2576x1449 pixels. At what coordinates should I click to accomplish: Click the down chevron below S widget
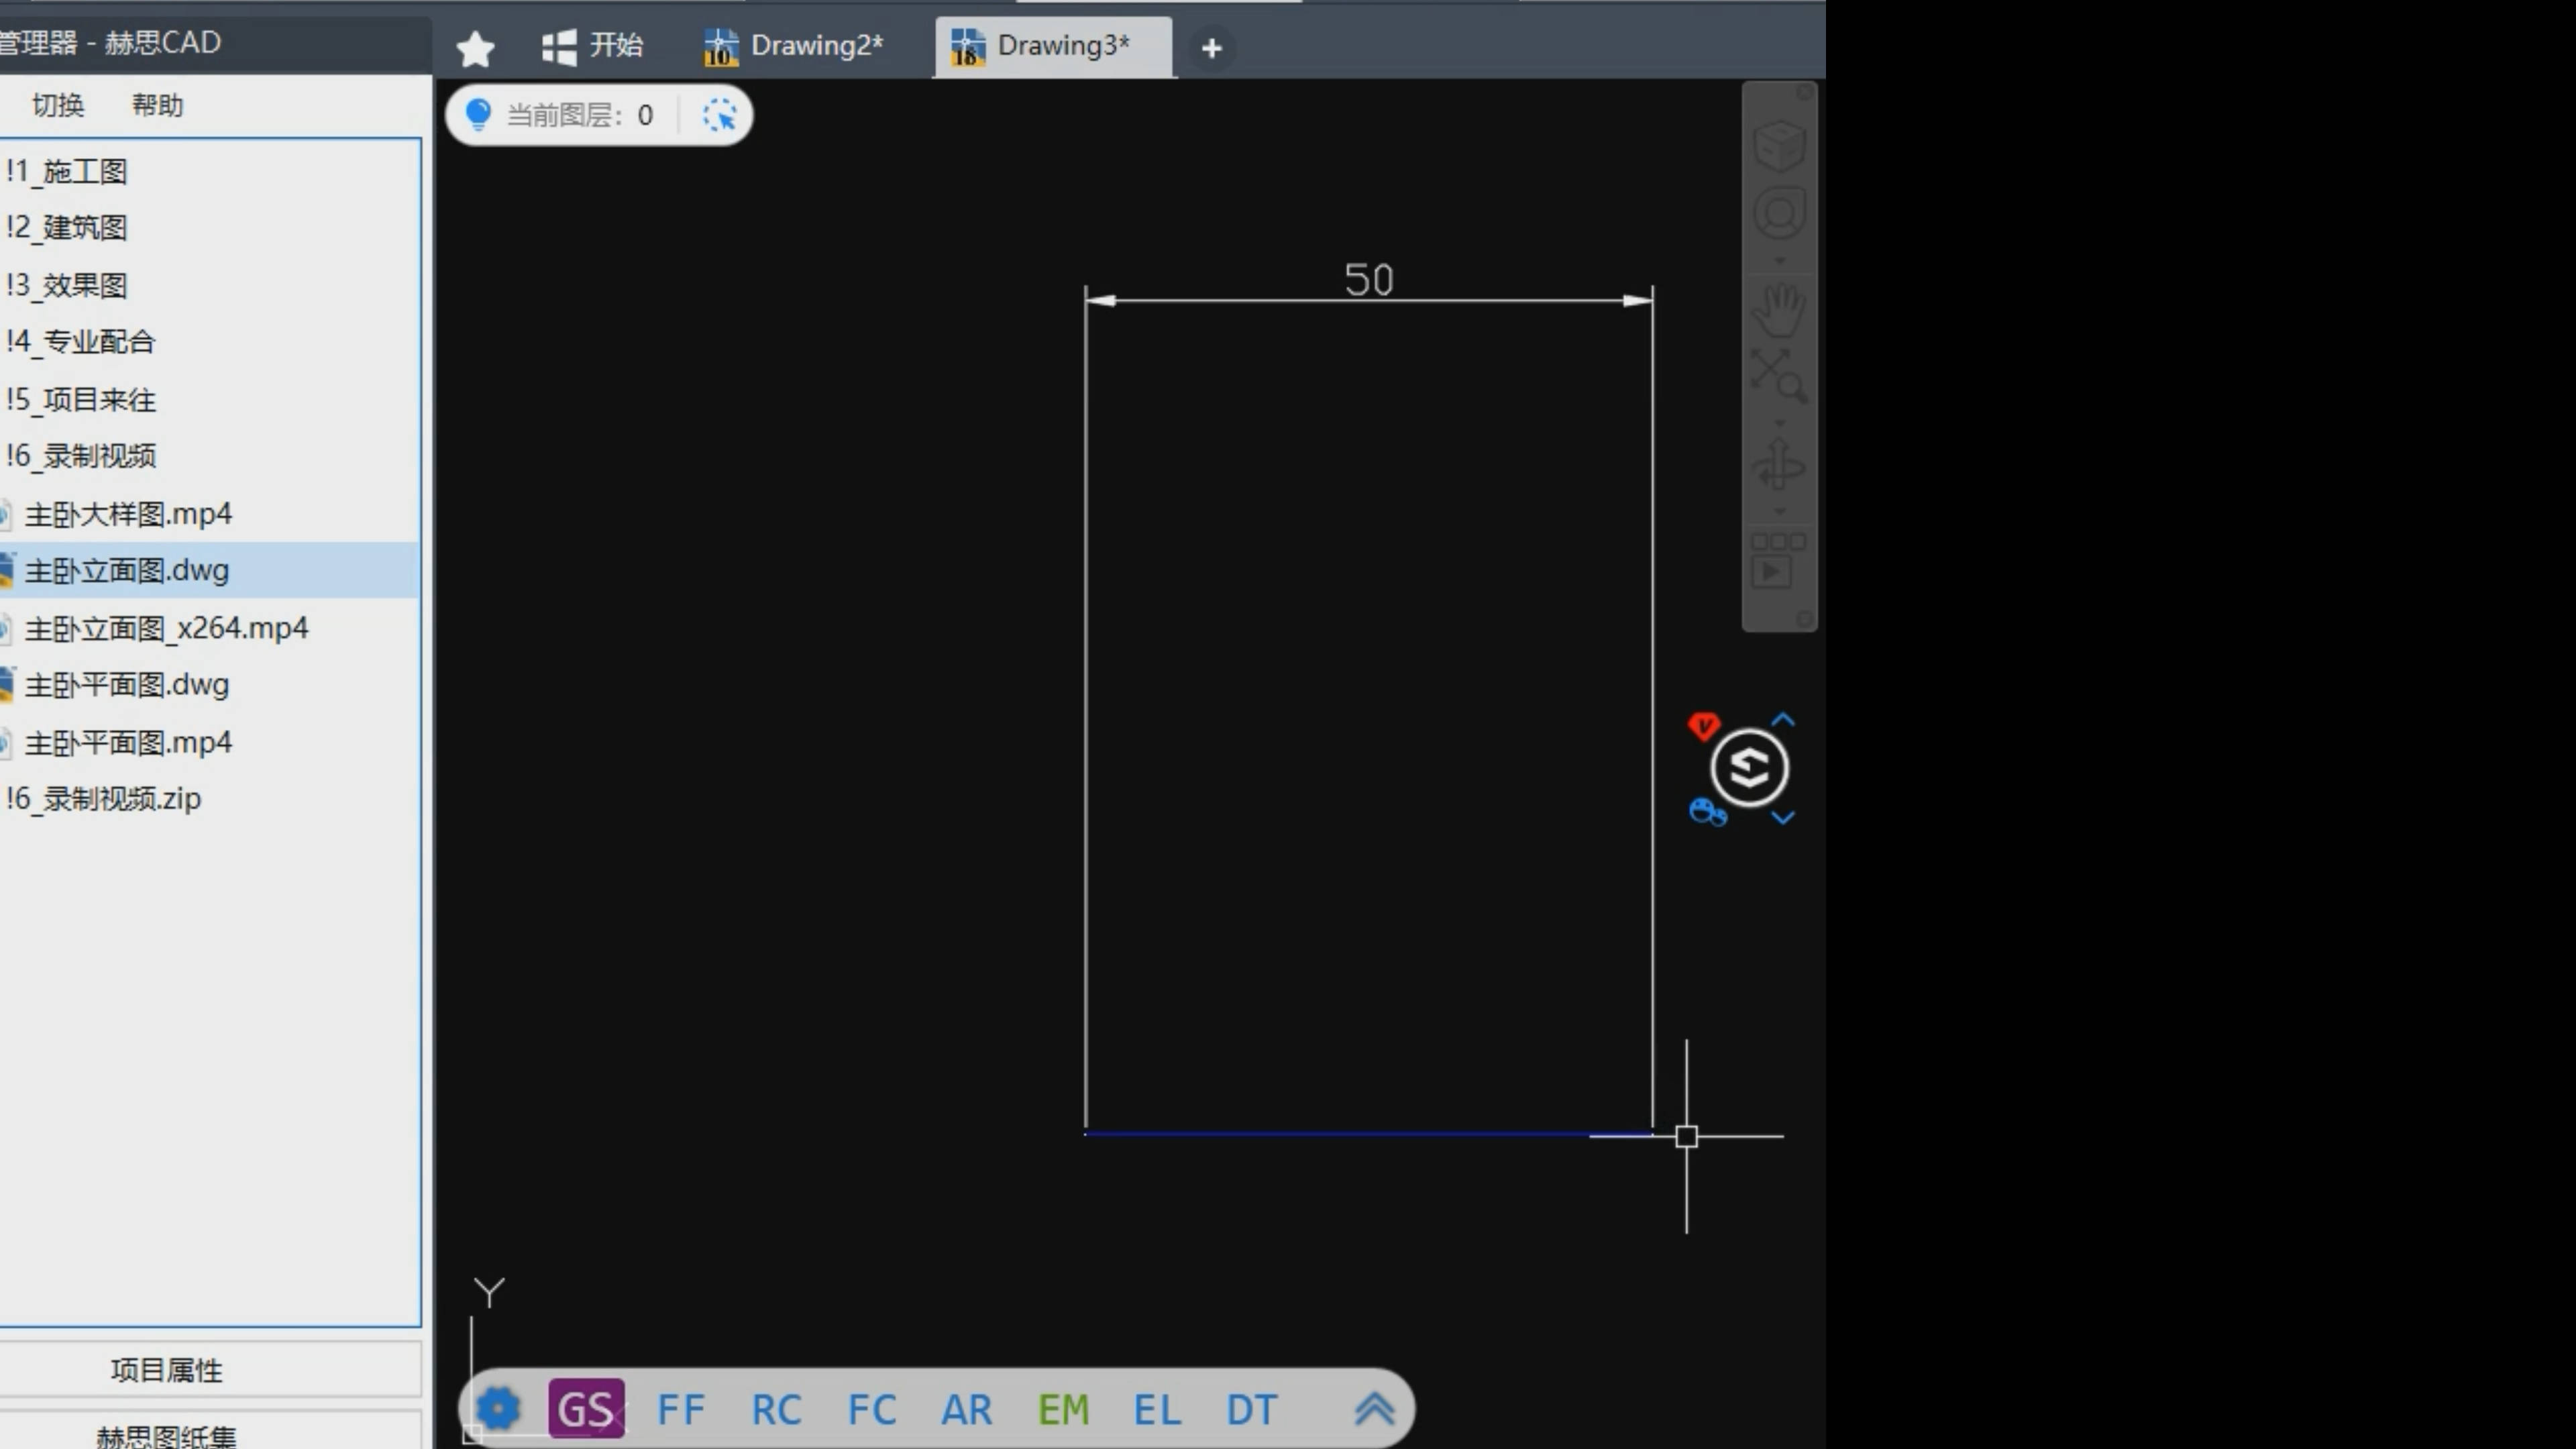[x=1783, y=817]
